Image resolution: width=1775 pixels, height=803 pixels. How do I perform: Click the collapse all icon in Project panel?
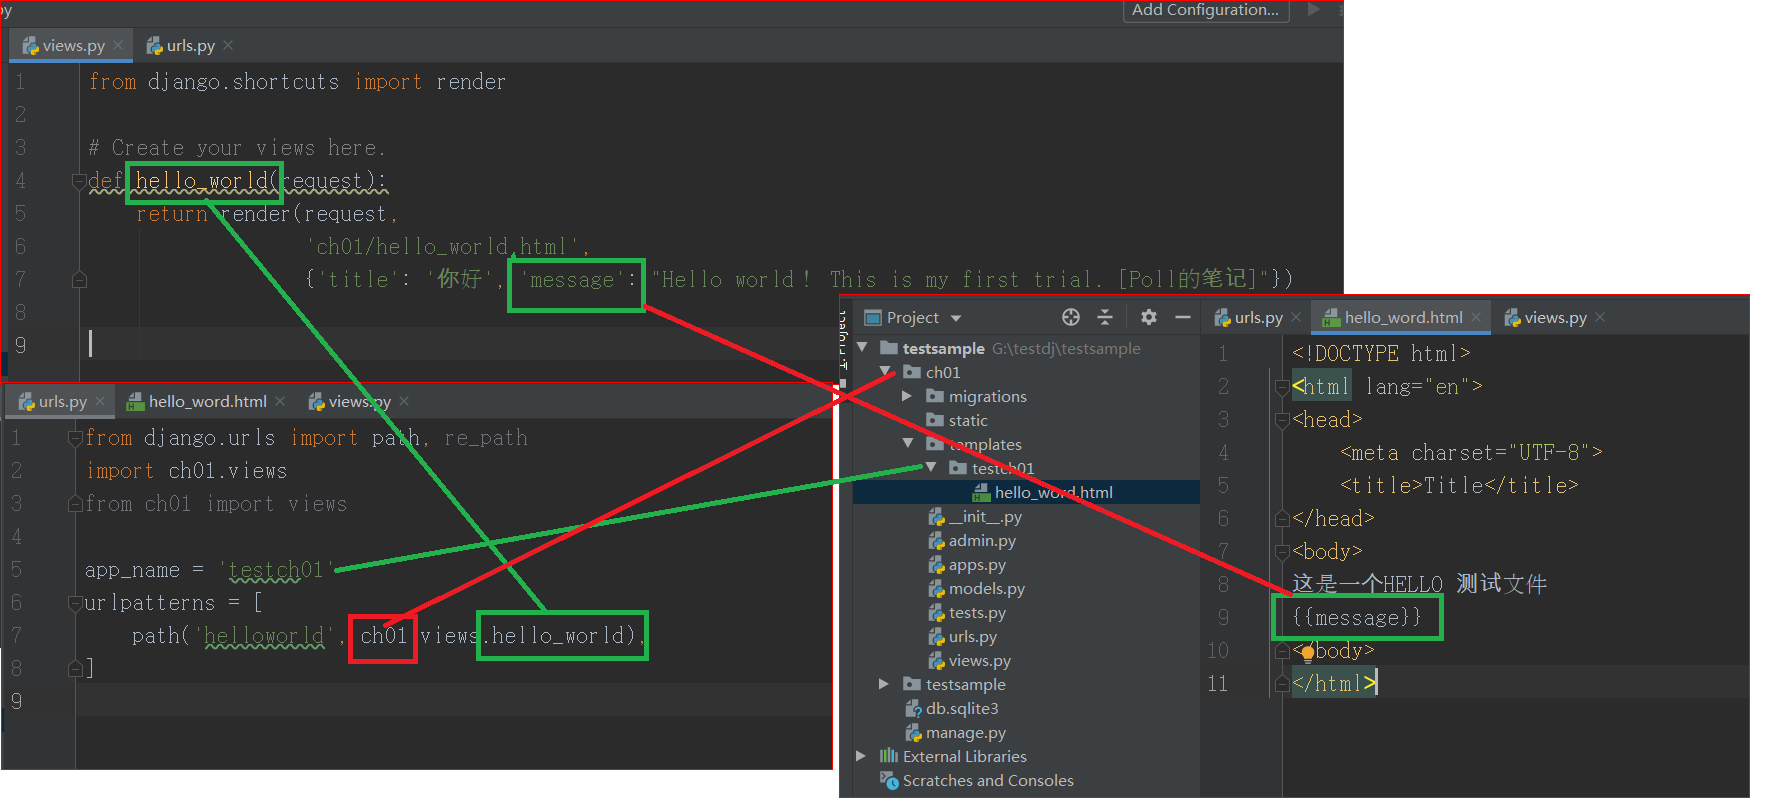point(1105,317)
